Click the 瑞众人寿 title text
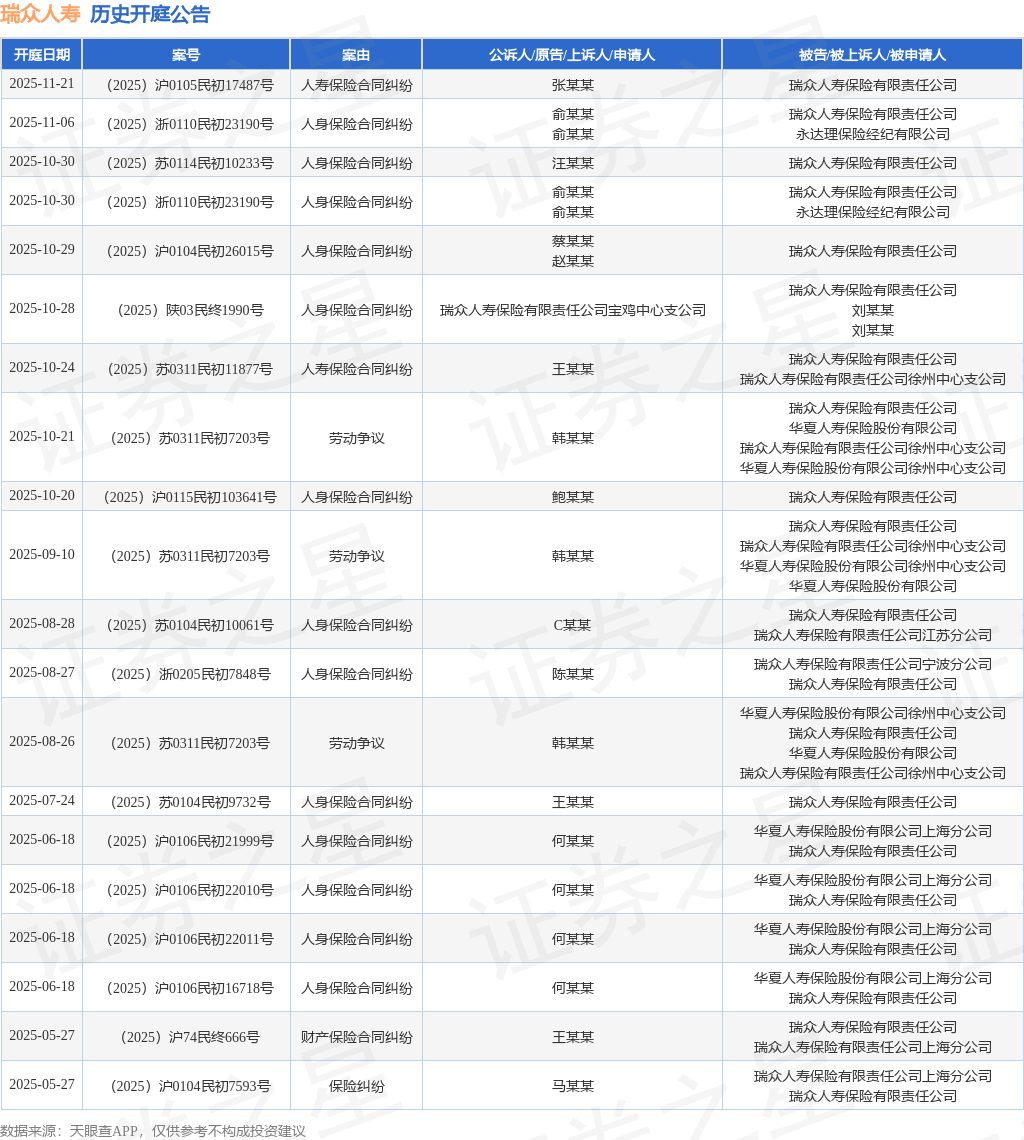The width and height of the screenshot is (1024, 1140). [x=40, y=14]
